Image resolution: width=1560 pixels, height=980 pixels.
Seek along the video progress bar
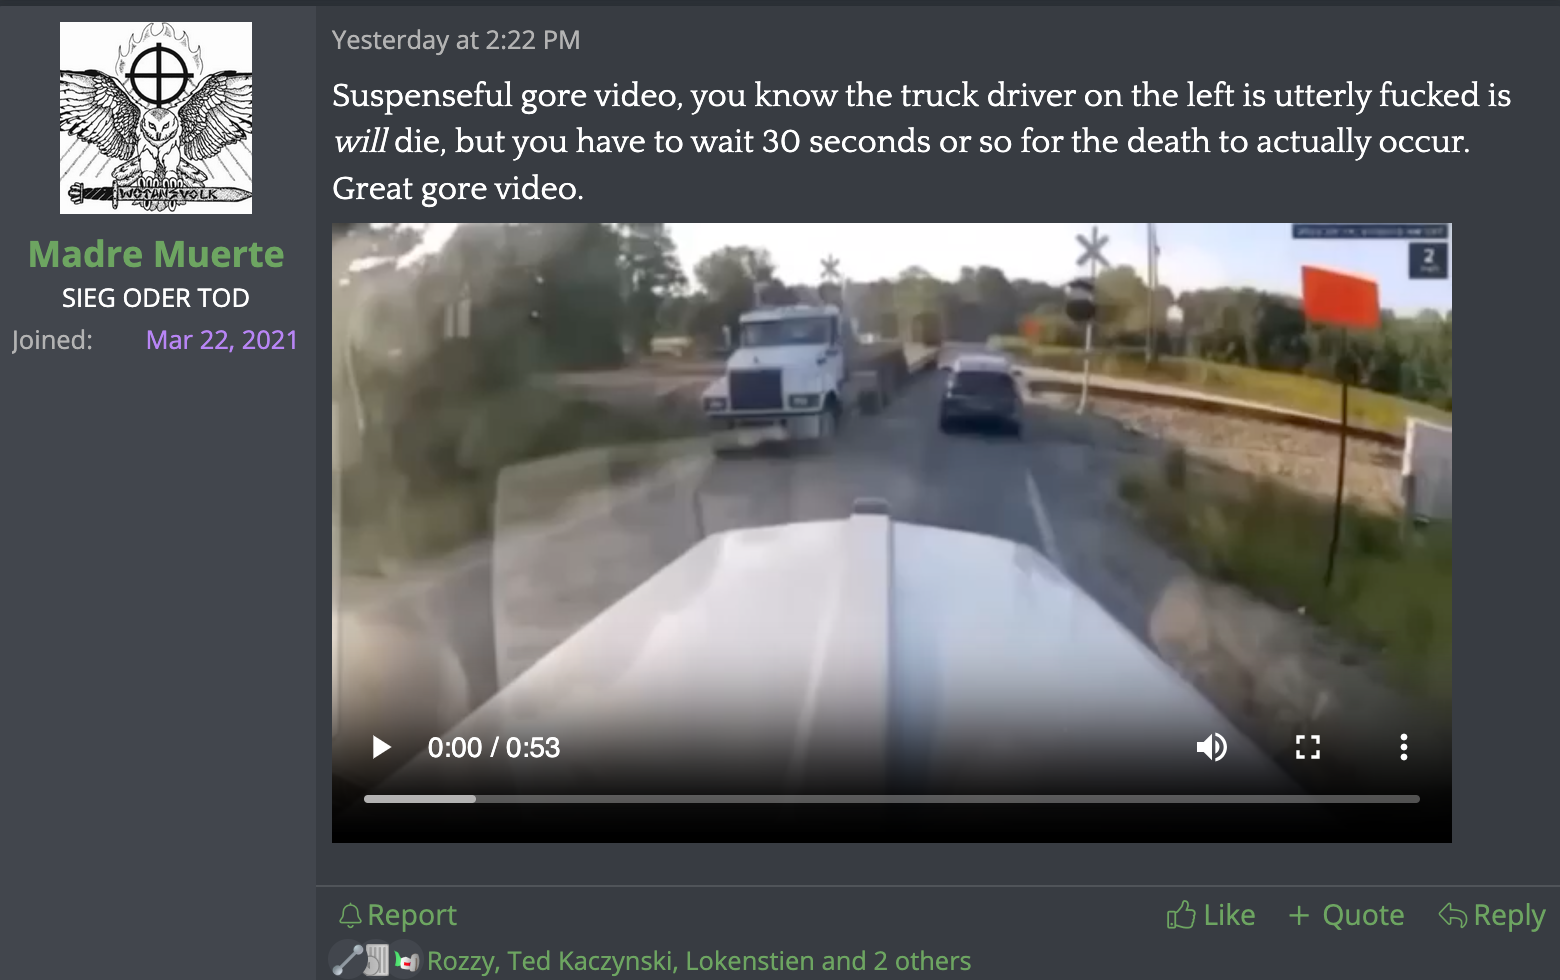click(x=892, y=799)
